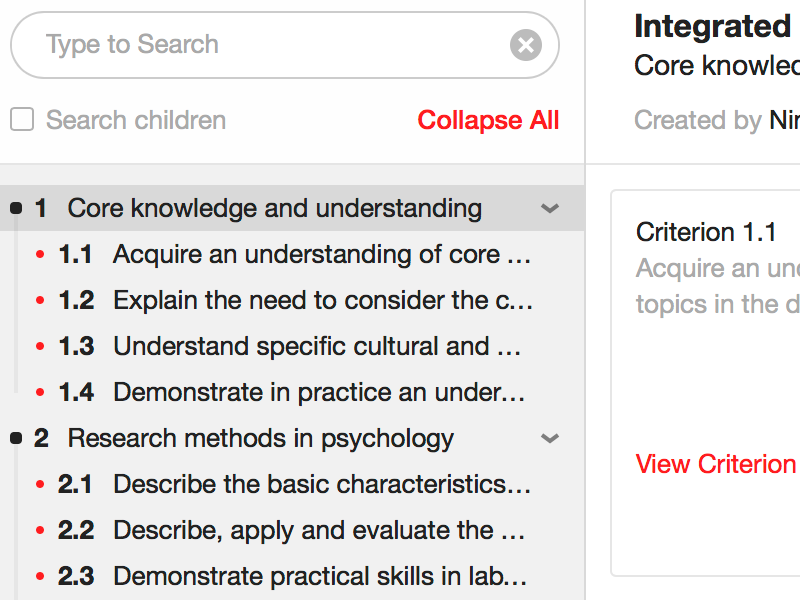
Task: Collapse Research methods in psychology chevron
Action: (549, 438)
